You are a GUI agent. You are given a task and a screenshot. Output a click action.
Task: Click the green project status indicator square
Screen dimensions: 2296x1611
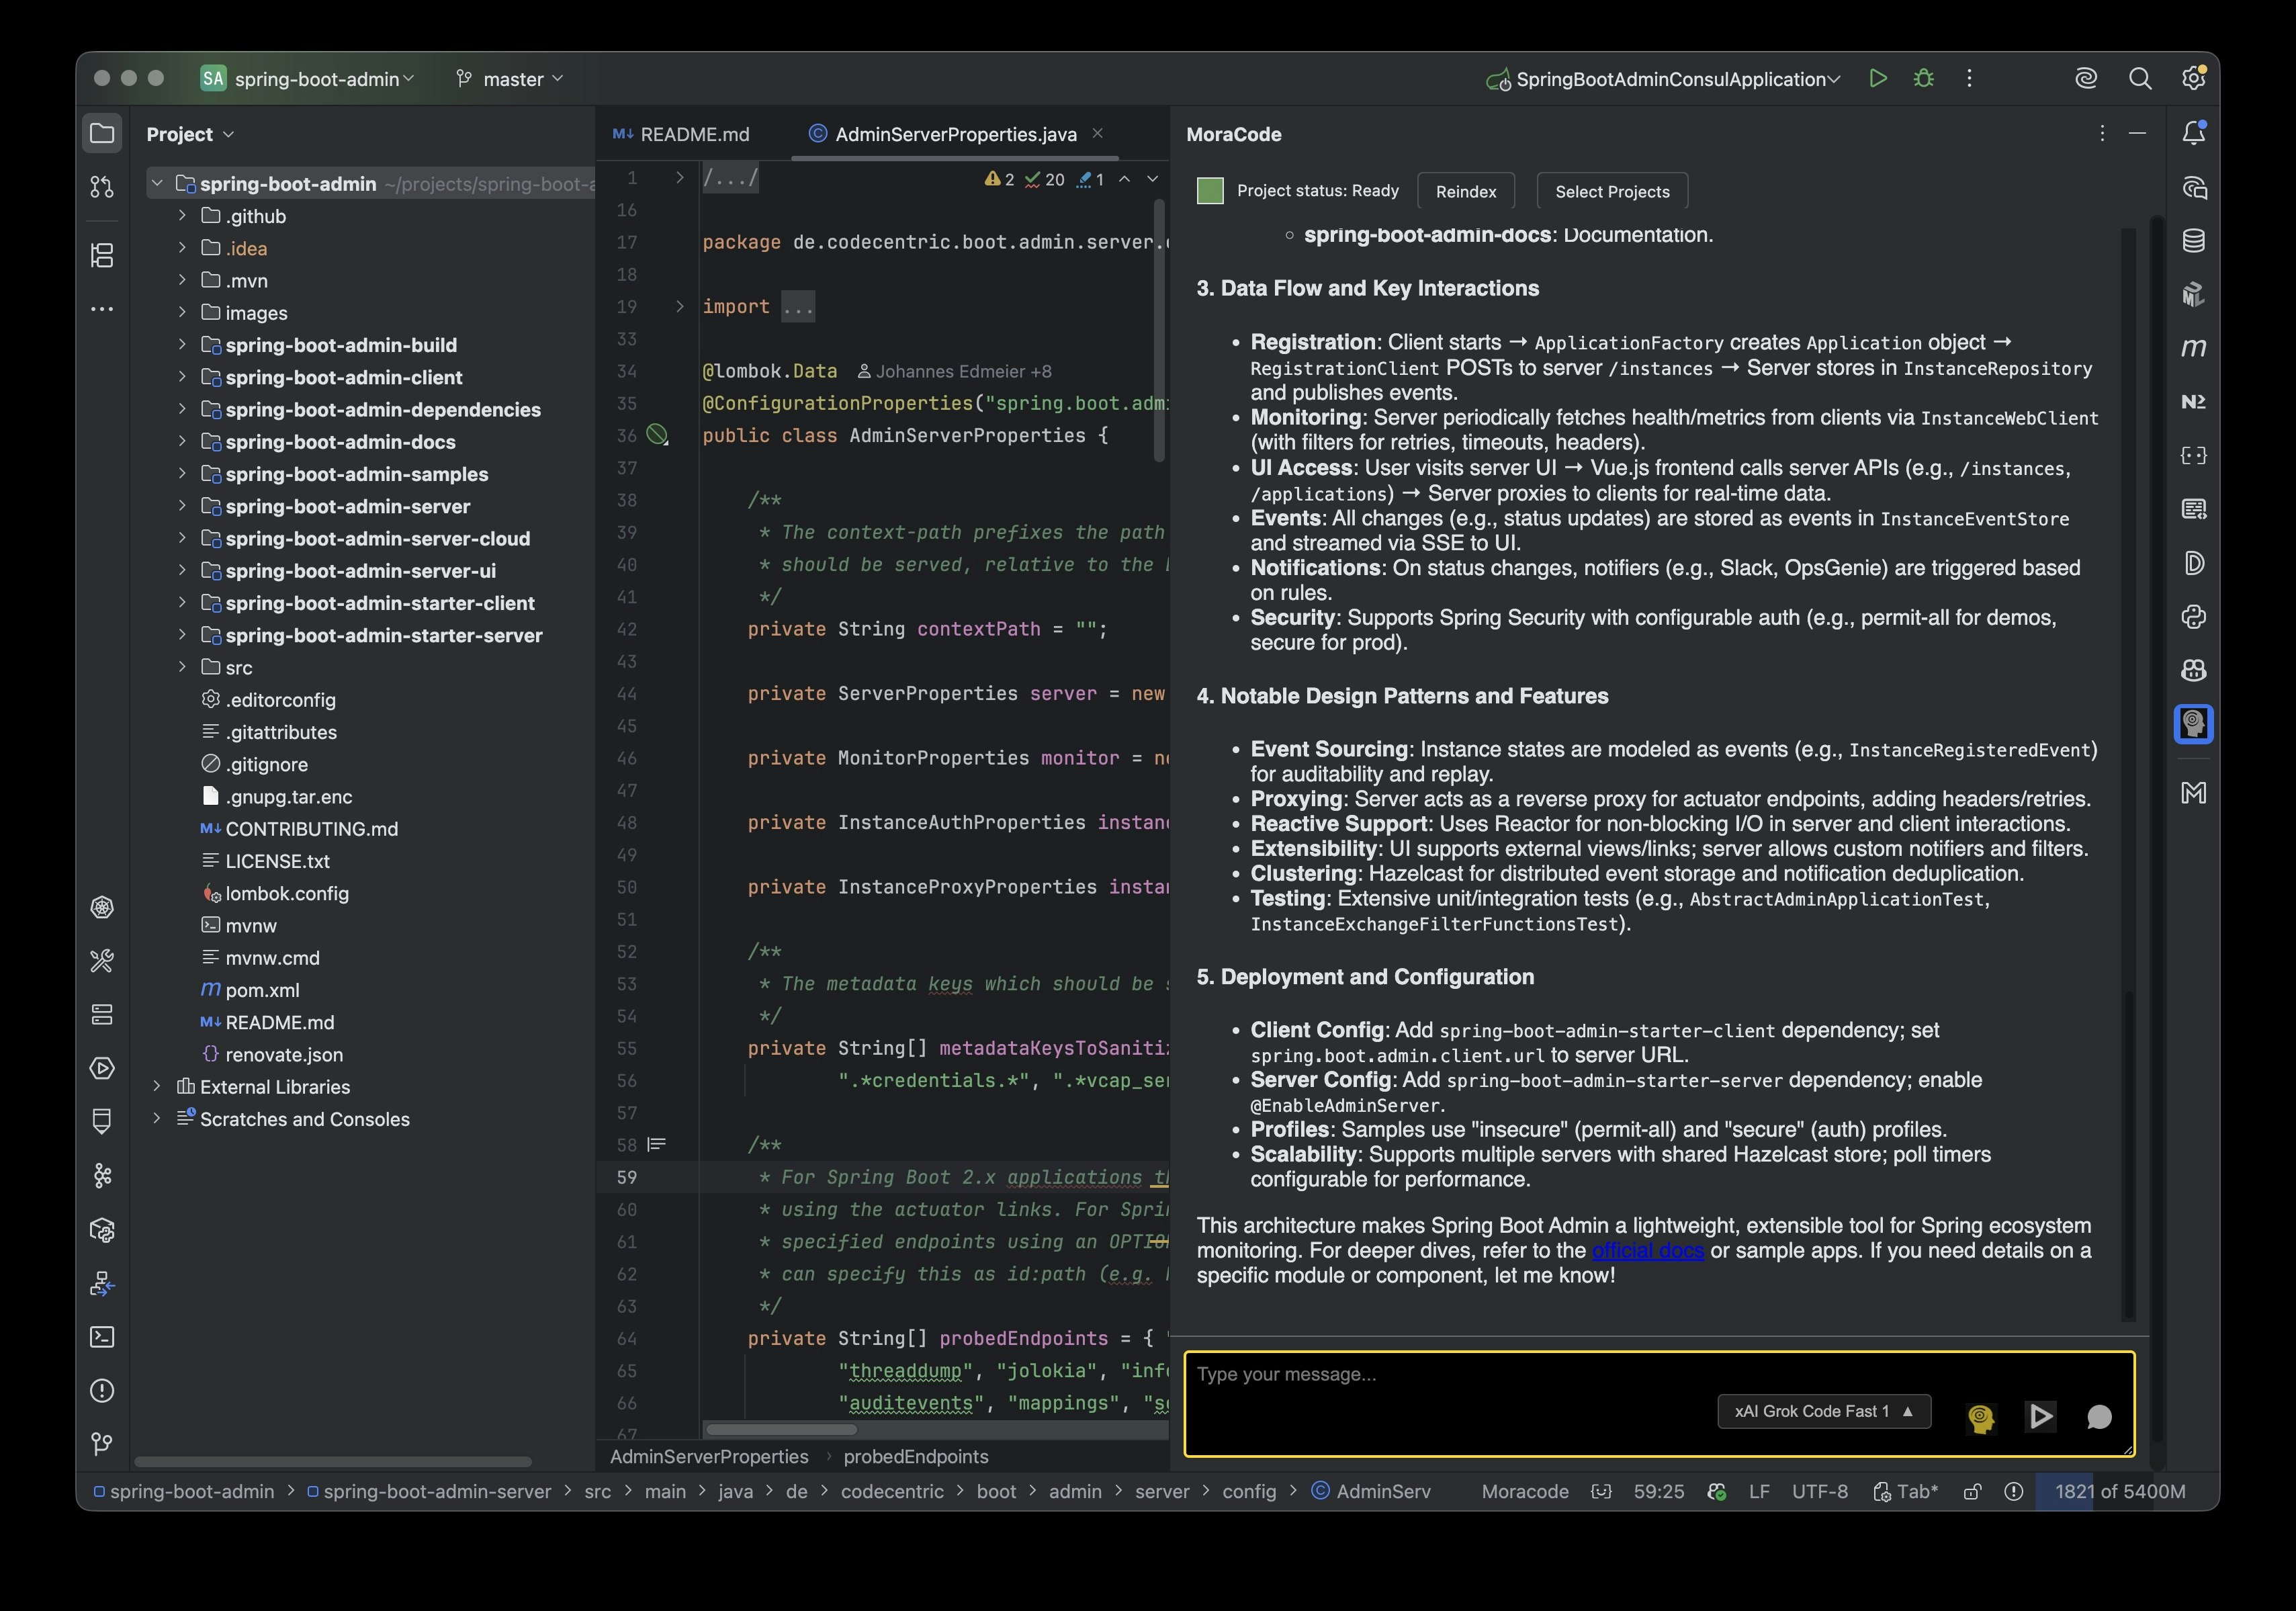1210,191
